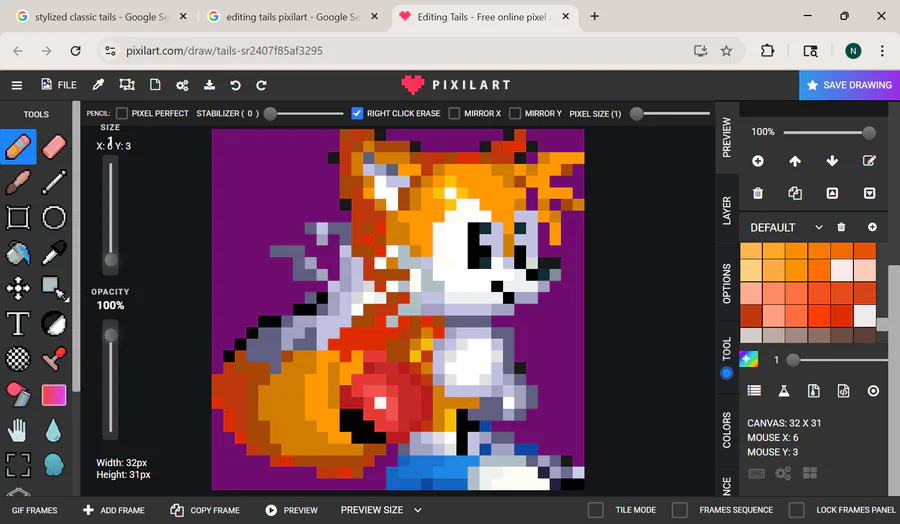Viewport: 900px width, 524px height.
Task: Select the Circle shape tool
Action: 54,218
